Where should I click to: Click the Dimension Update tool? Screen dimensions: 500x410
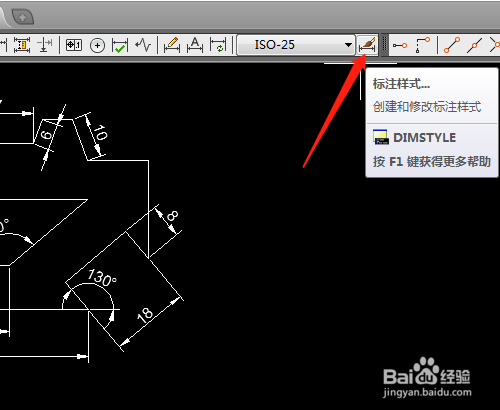[x=218, y=45]
